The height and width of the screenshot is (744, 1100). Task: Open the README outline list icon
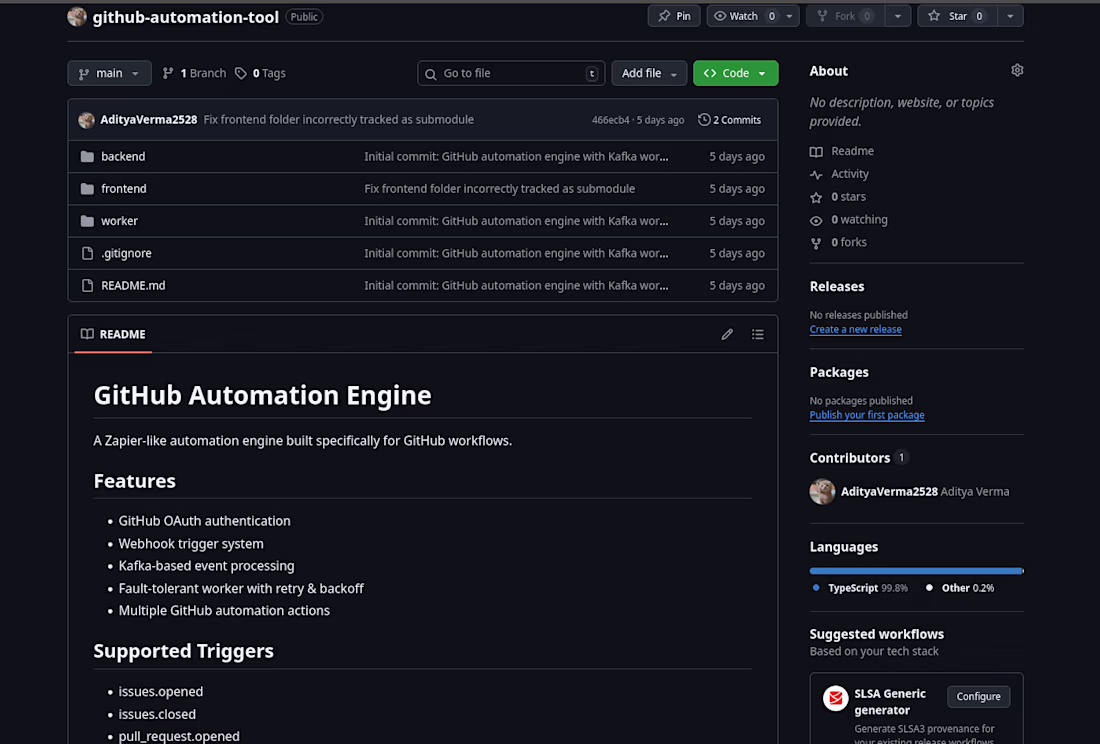(758, 334)
